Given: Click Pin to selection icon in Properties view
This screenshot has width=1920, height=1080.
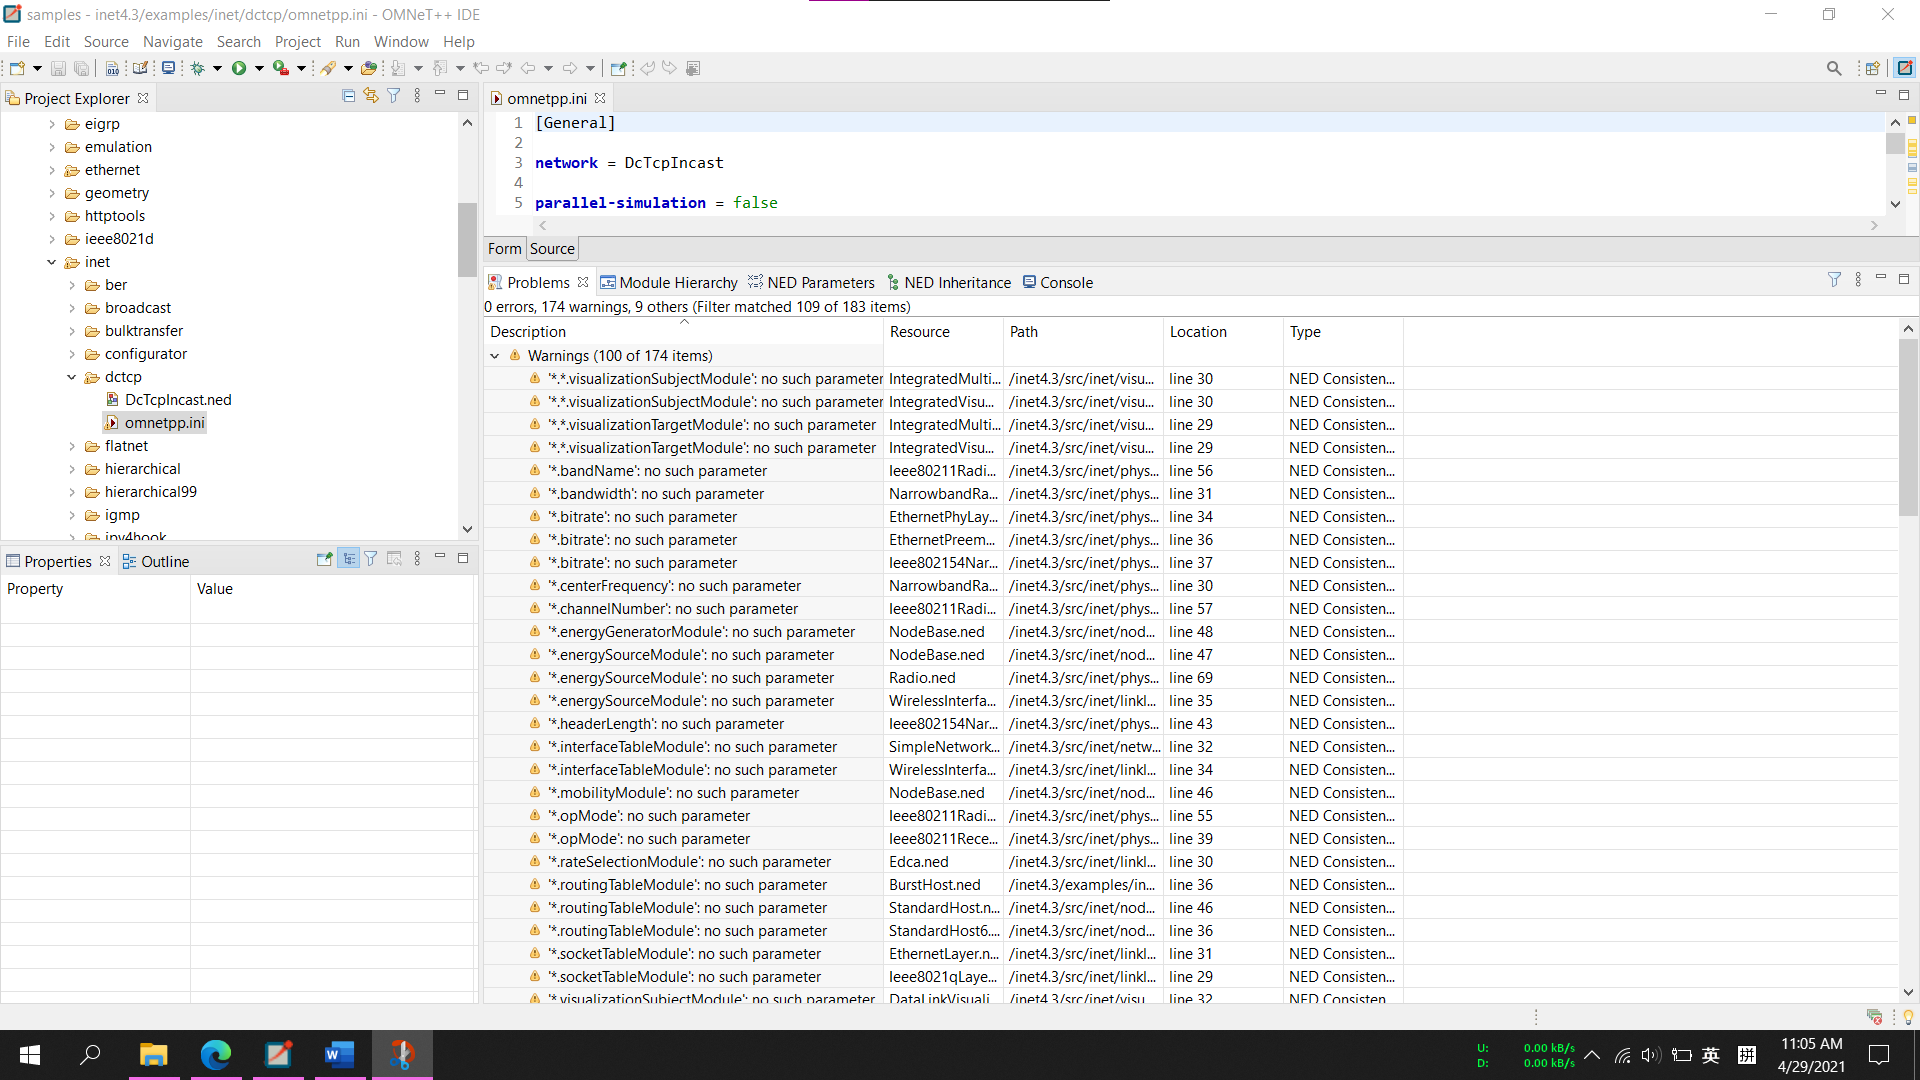Looking at the screenshot, I should [x=324, y=559].
